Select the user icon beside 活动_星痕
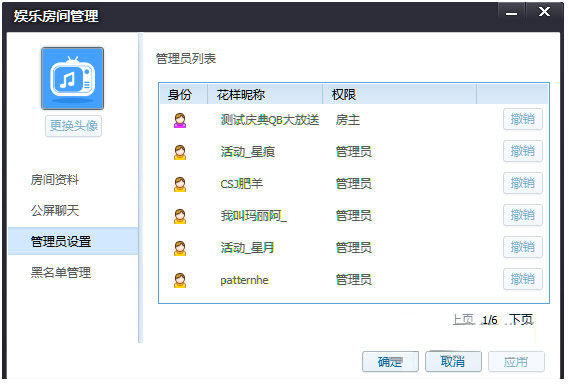569x384 pixels. tap(180, 152)
